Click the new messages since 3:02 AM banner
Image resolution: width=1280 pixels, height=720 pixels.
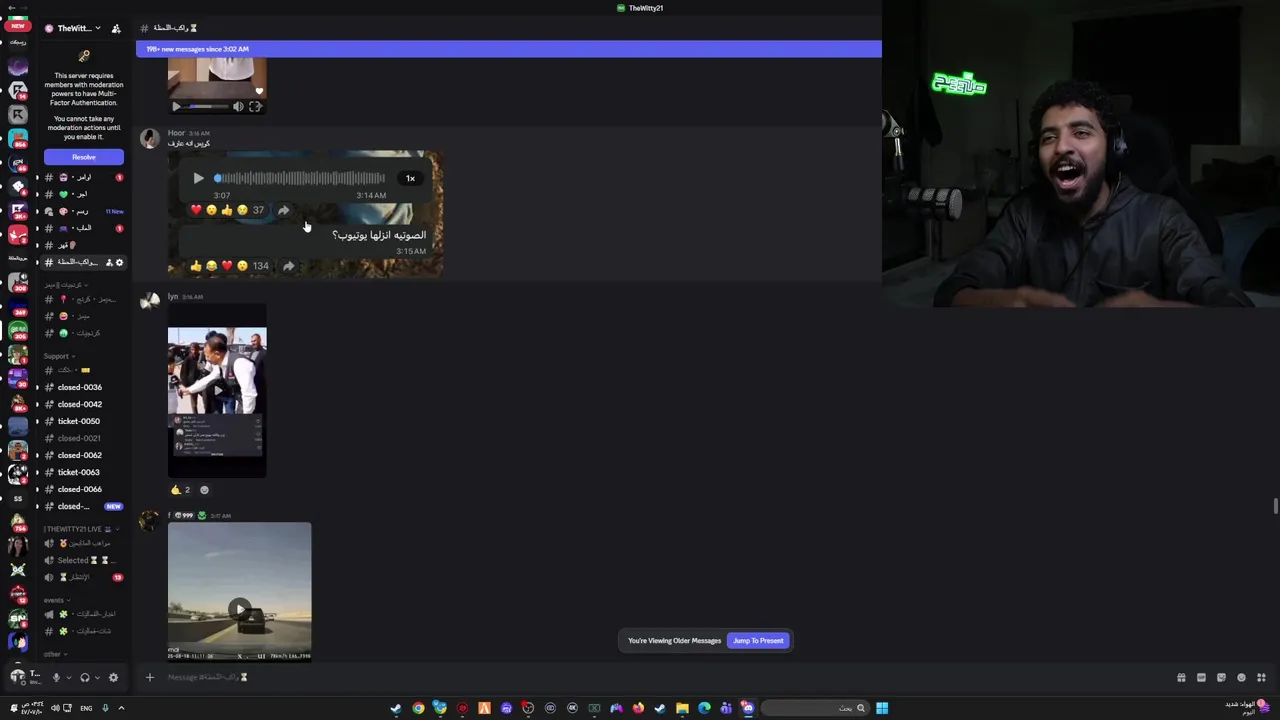point(509,49)
